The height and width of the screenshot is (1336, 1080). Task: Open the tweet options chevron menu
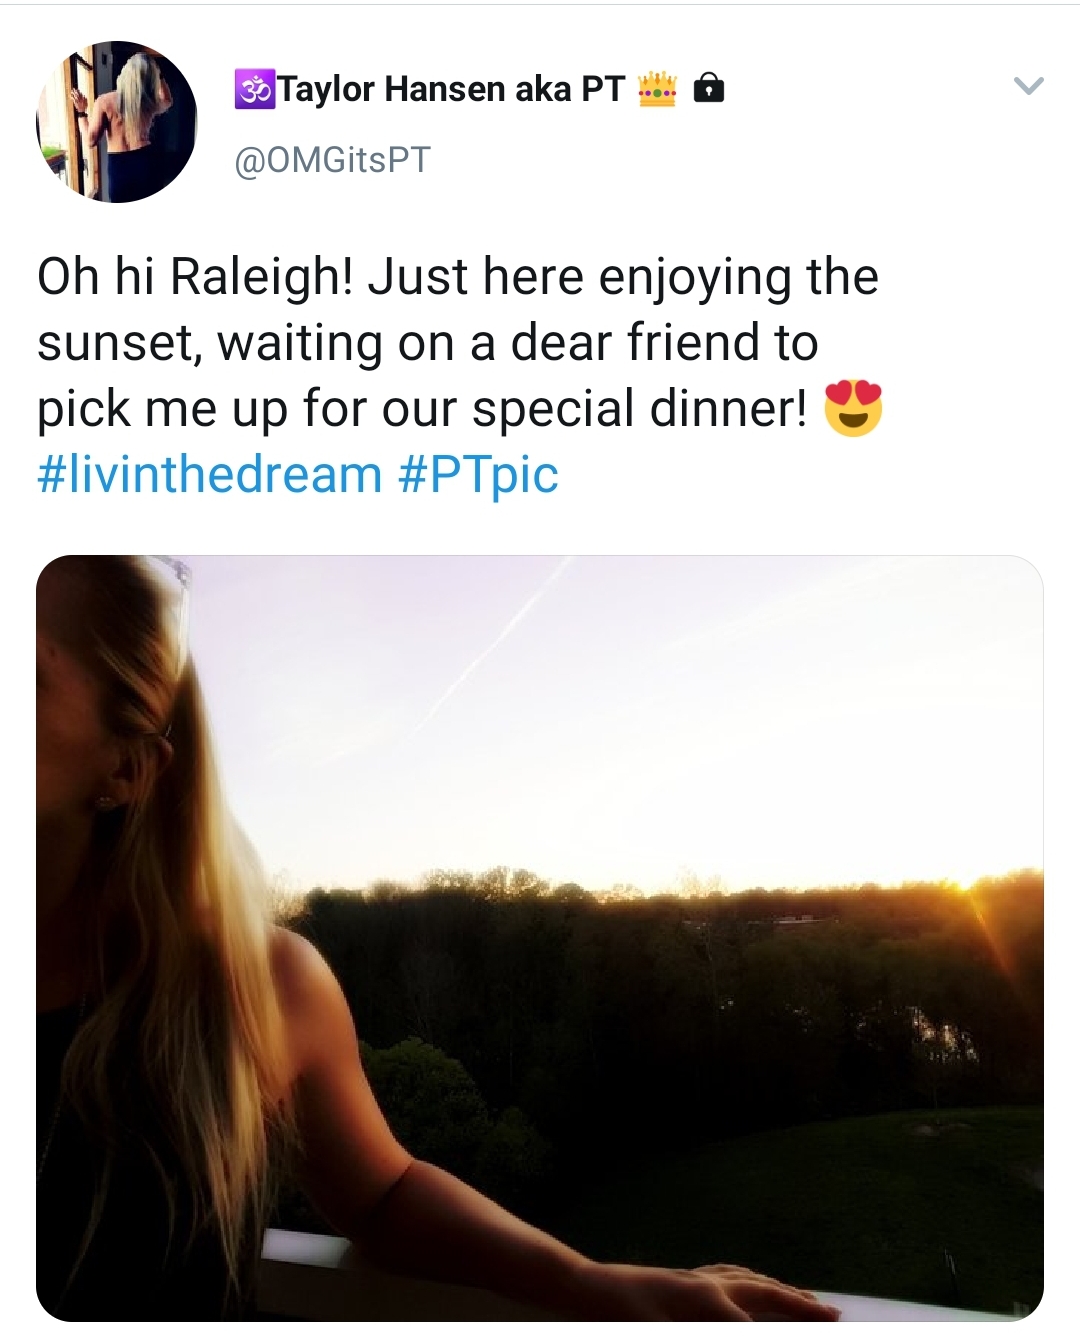[1028, 86]
